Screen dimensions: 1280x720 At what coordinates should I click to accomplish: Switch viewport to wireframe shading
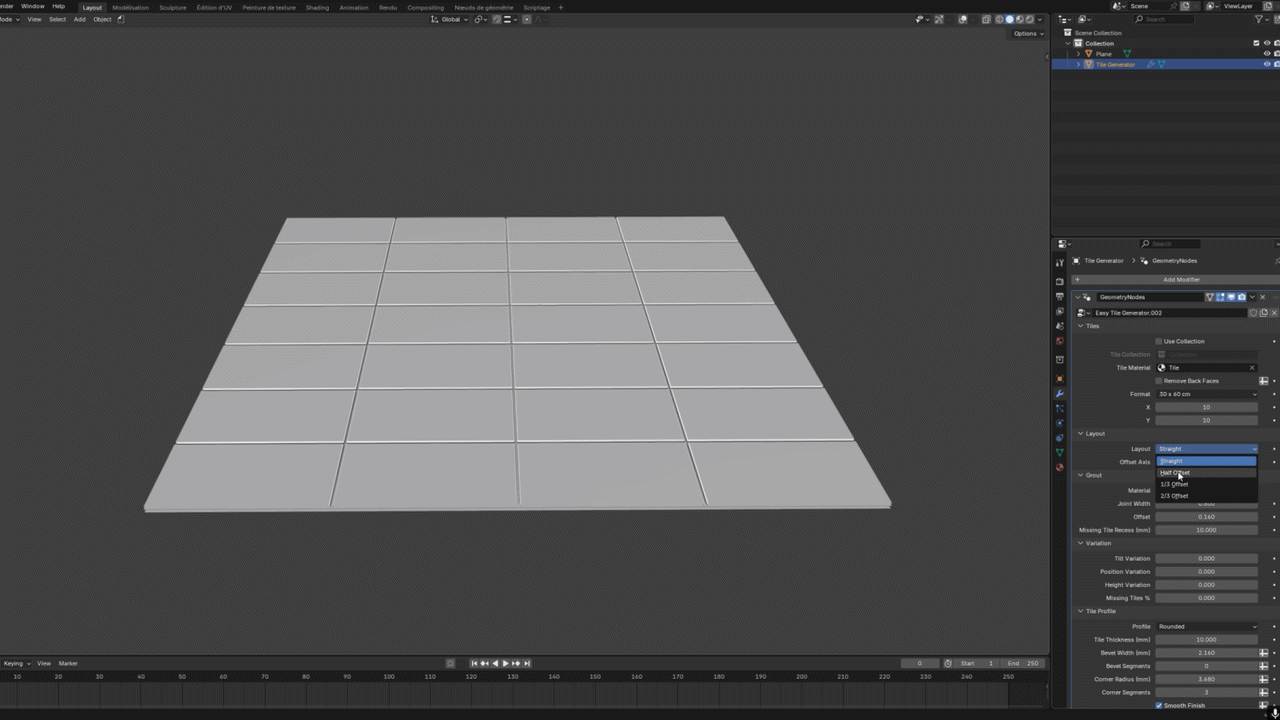coord(999,19)
